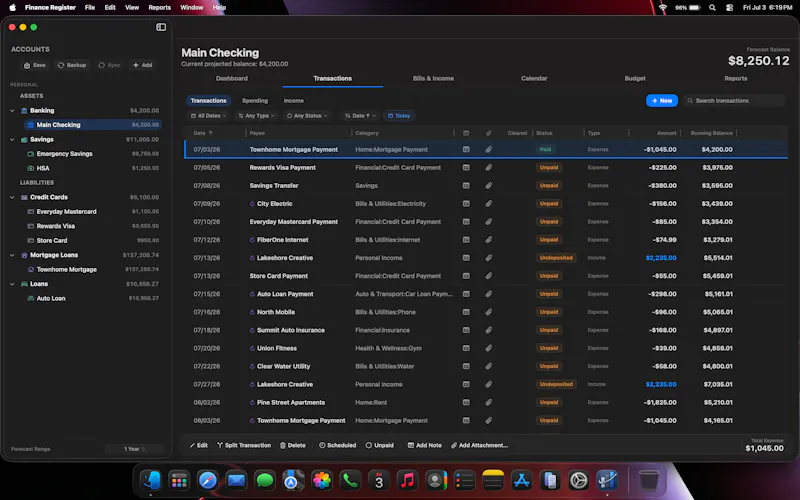Image resolution: width=800 pixels, height=500 pixels.
Task: Open the Reports menu in menu bar
Action: click(160, 8)
